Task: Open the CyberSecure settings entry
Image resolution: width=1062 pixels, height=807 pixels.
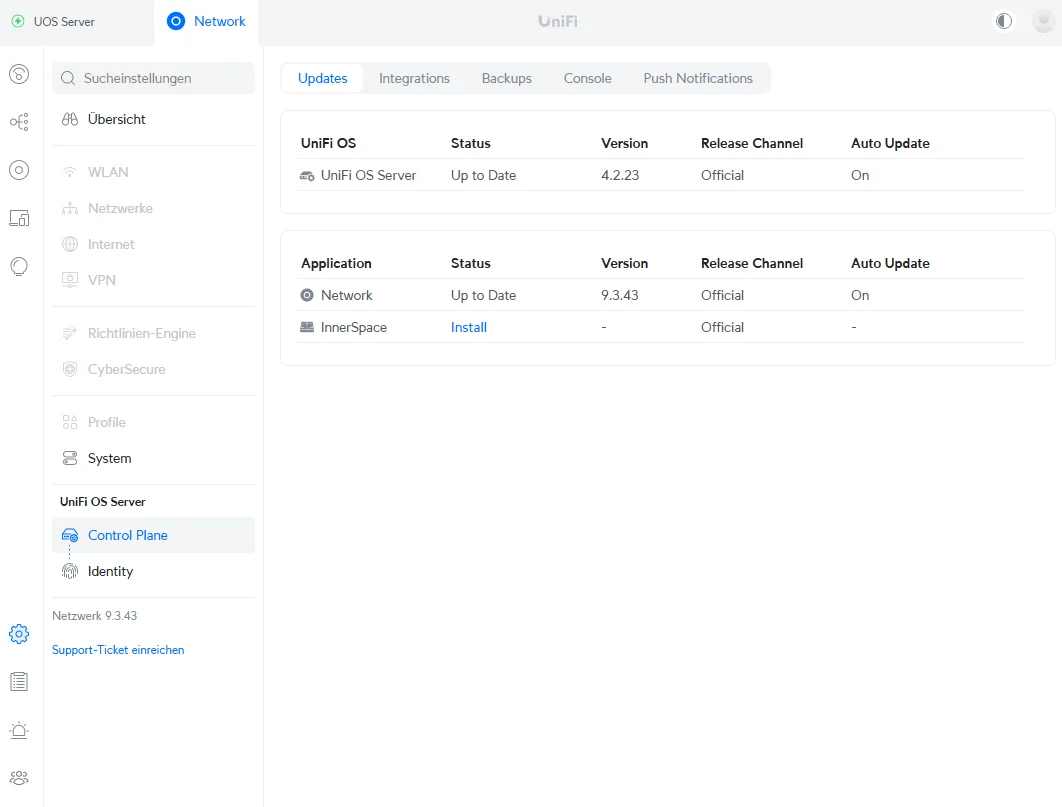Action: tap(153, 369)
